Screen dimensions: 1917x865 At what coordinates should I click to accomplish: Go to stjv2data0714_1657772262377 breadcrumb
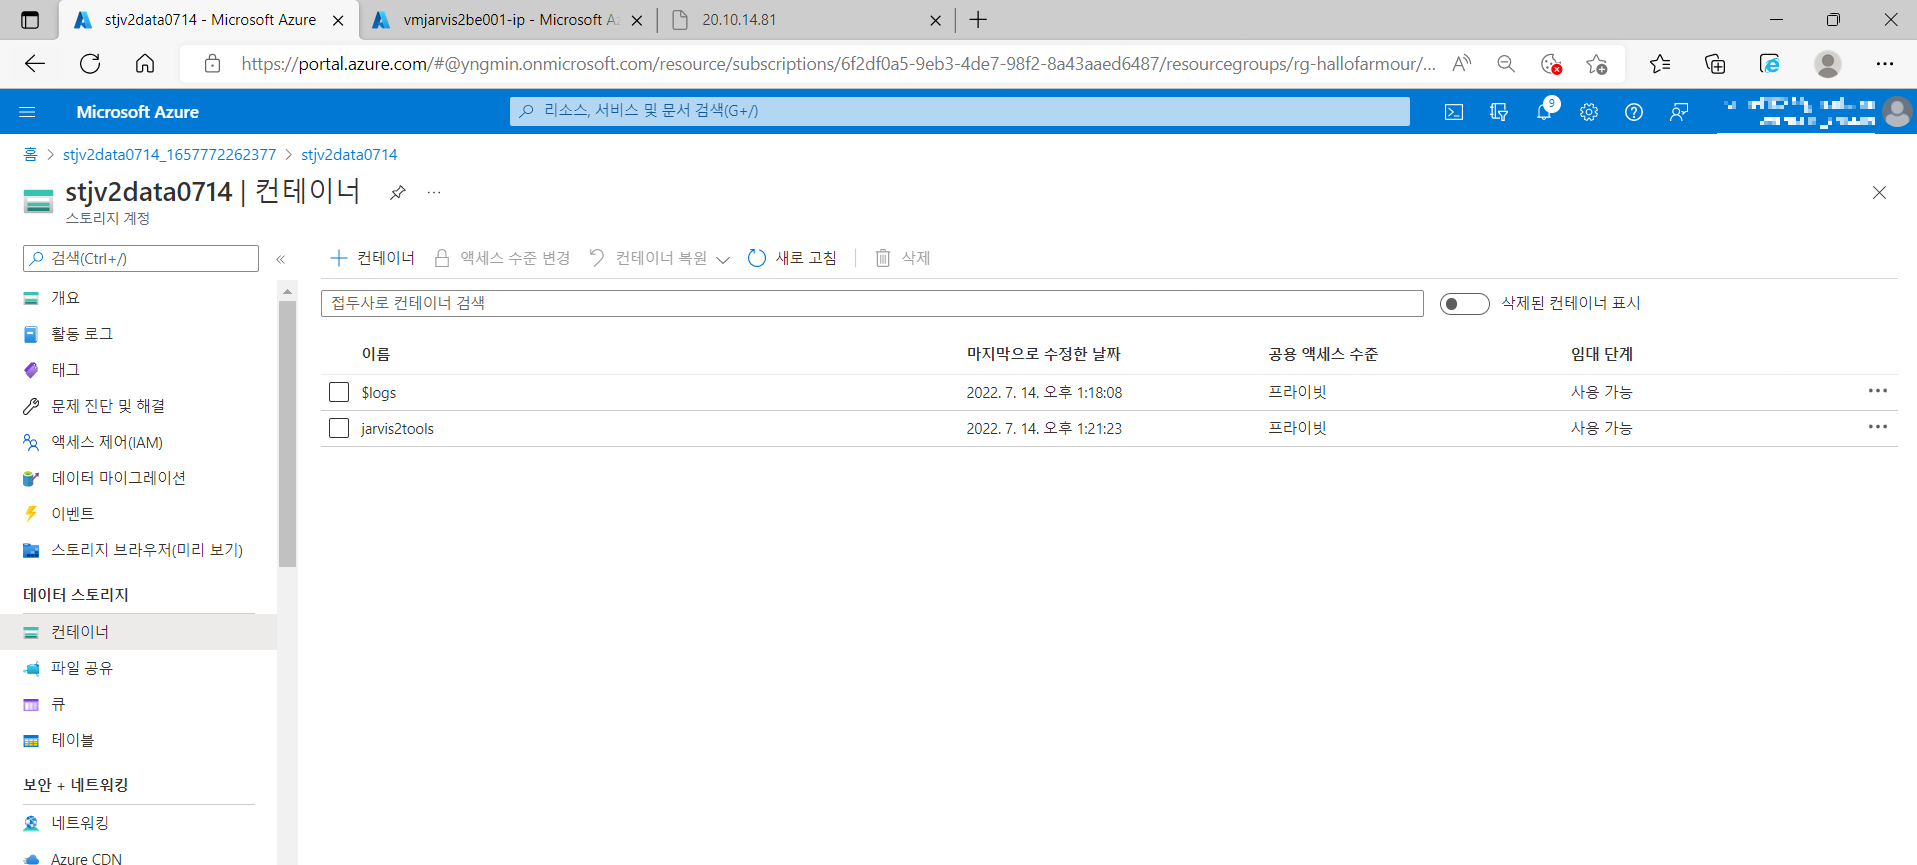[x=169, y=154]
